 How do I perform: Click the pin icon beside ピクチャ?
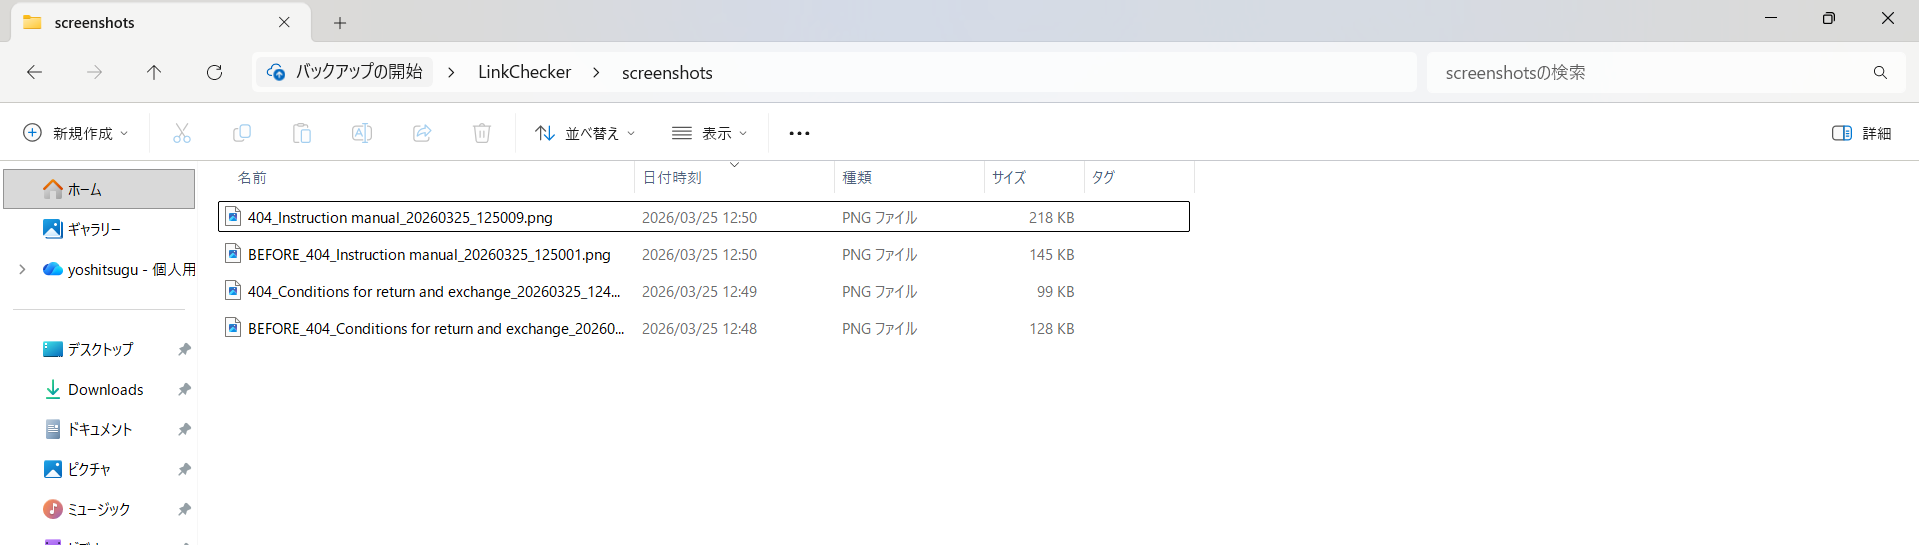tap(184, 469)
